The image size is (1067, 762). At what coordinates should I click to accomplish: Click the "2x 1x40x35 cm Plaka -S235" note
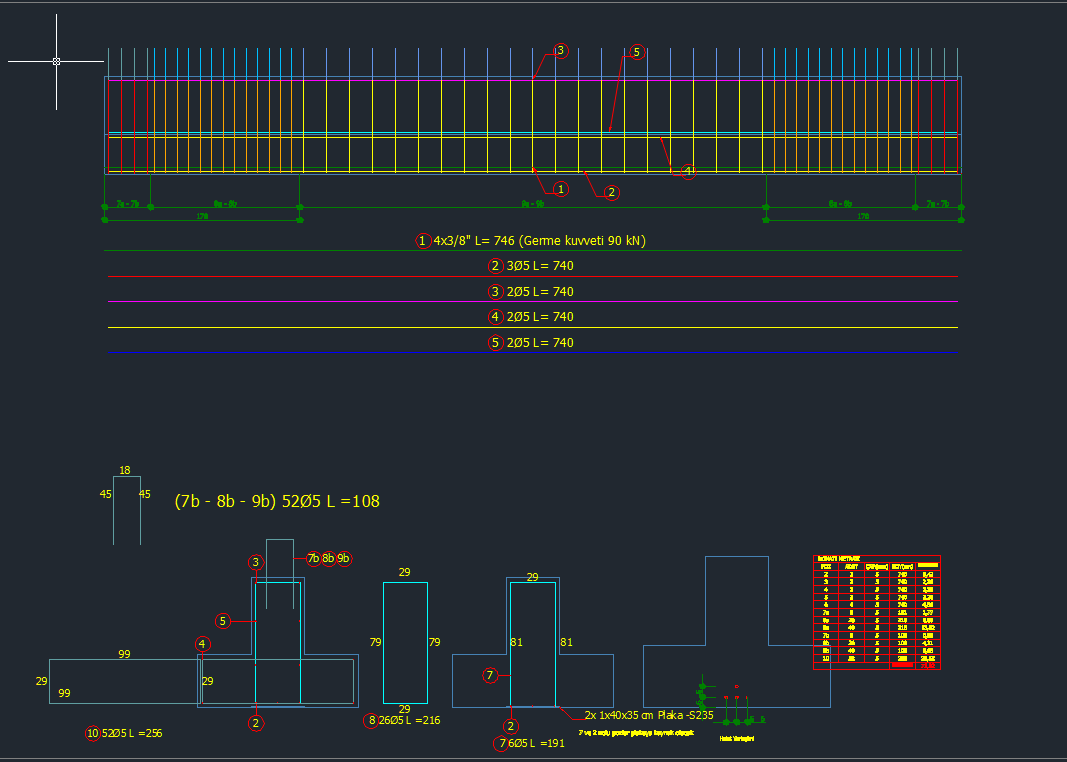[x=648, y=715]
